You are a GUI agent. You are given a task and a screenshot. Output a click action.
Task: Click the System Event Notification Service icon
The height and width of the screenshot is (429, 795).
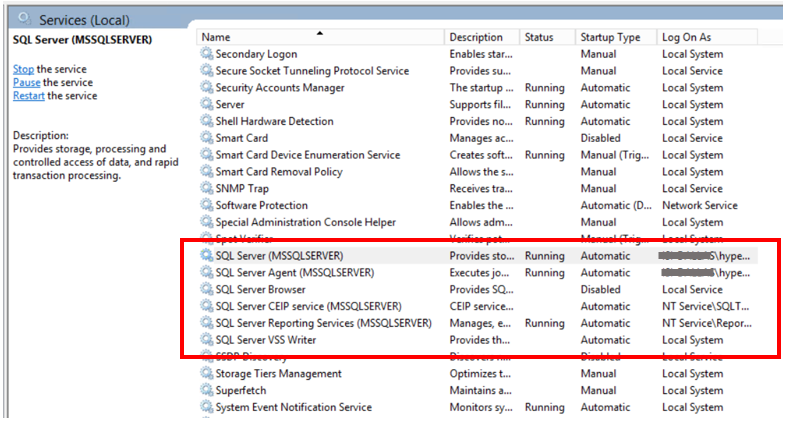(x=206, y=406)
